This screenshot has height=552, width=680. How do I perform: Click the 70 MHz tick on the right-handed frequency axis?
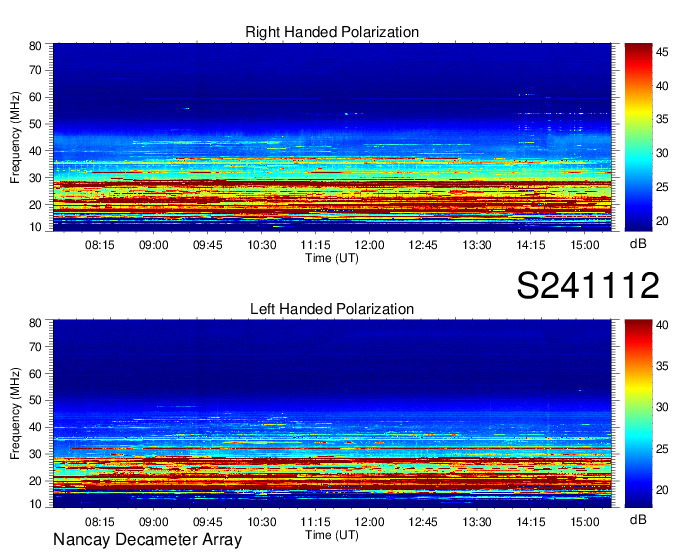[x=35, y=70]
